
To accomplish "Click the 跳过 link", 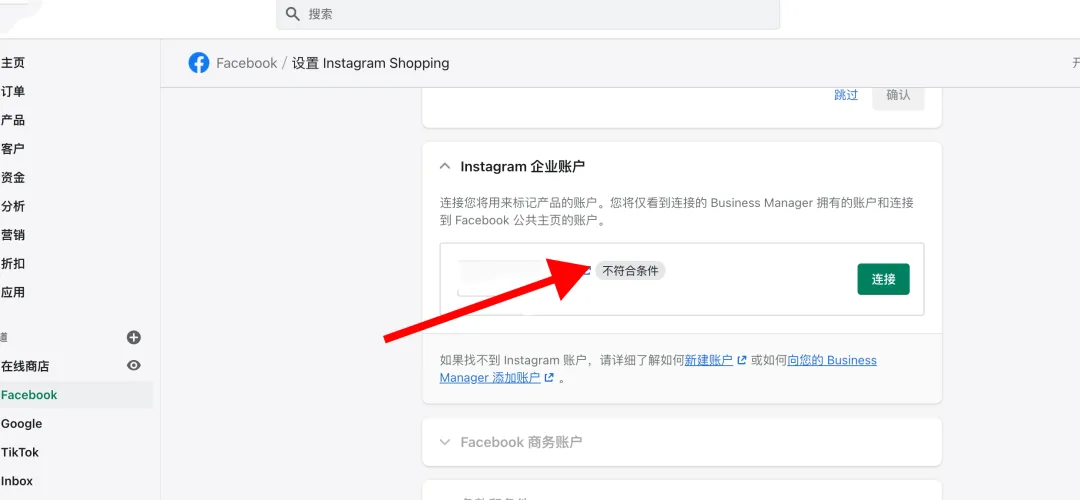I will click(846, 95).
